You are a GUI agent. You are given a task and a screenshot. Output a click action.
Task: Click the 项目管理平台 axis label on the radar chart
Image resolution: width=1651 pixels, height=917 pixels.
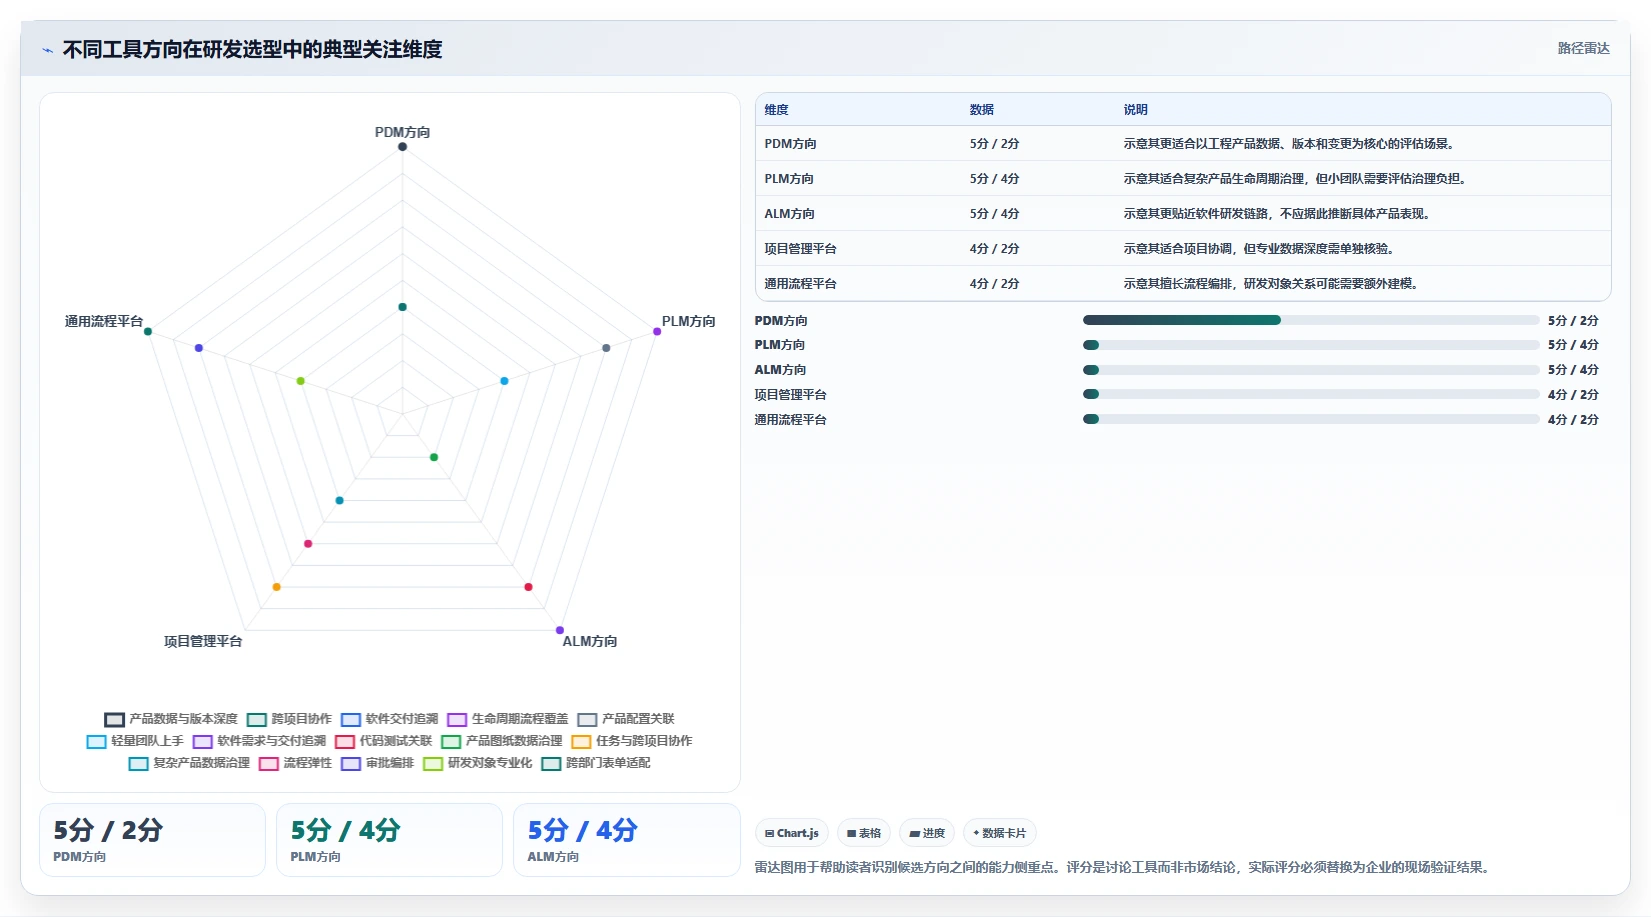[x=203, y=641]
